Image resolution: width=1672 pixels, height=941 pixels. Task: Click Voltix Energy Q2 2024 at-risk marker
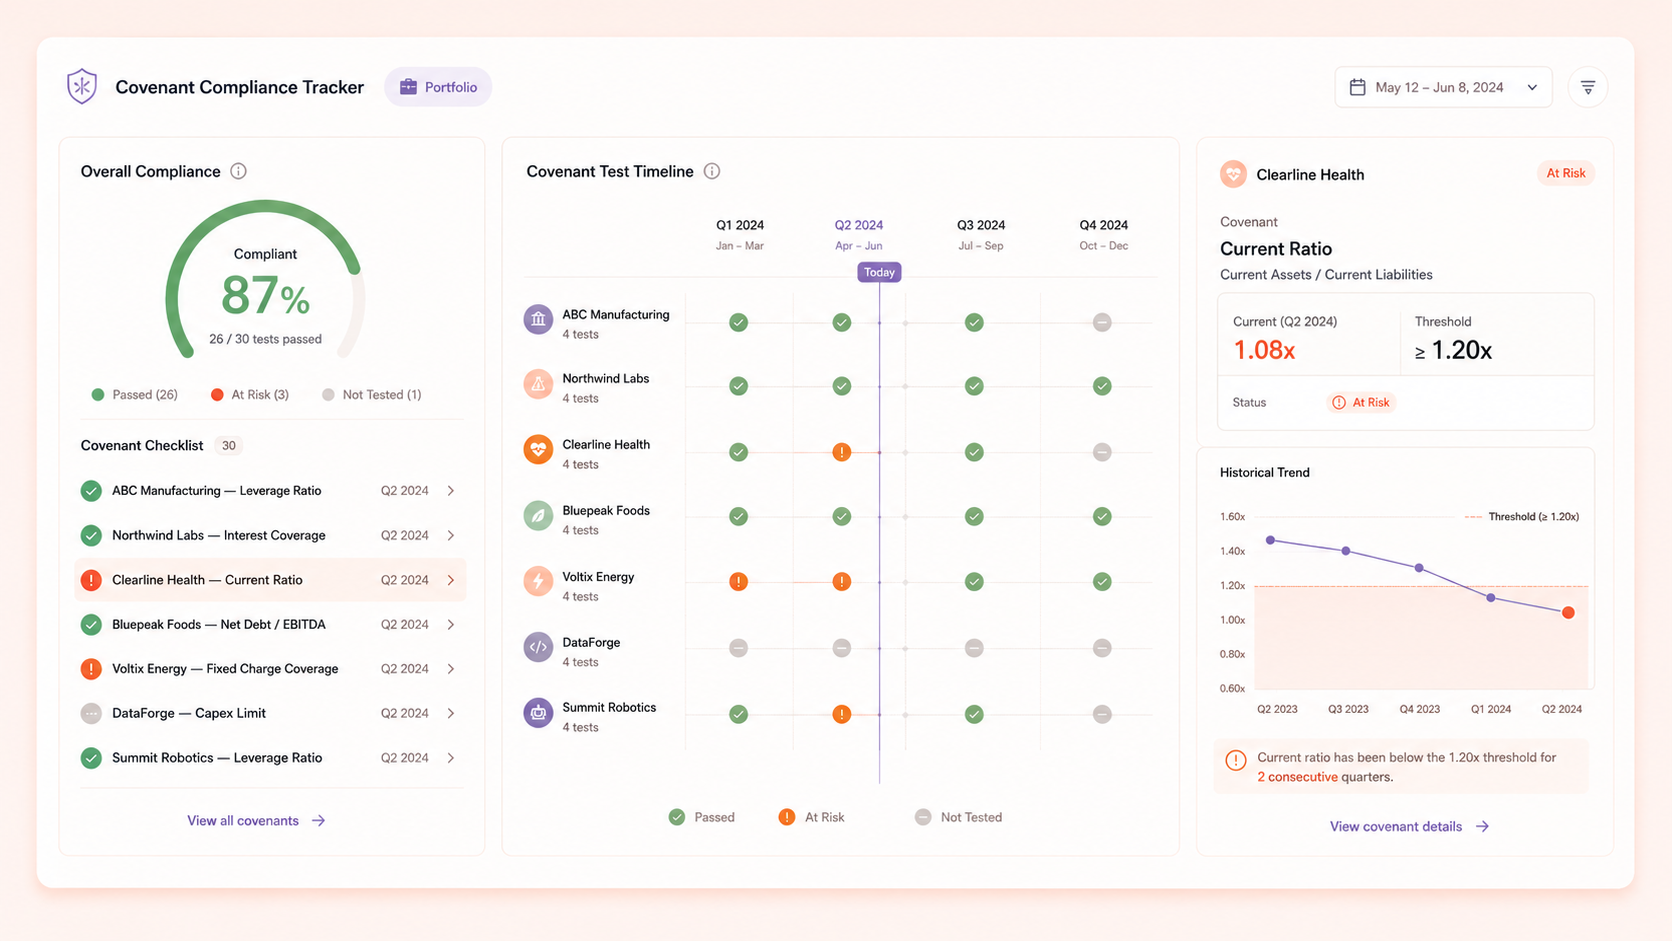point(842,582)
